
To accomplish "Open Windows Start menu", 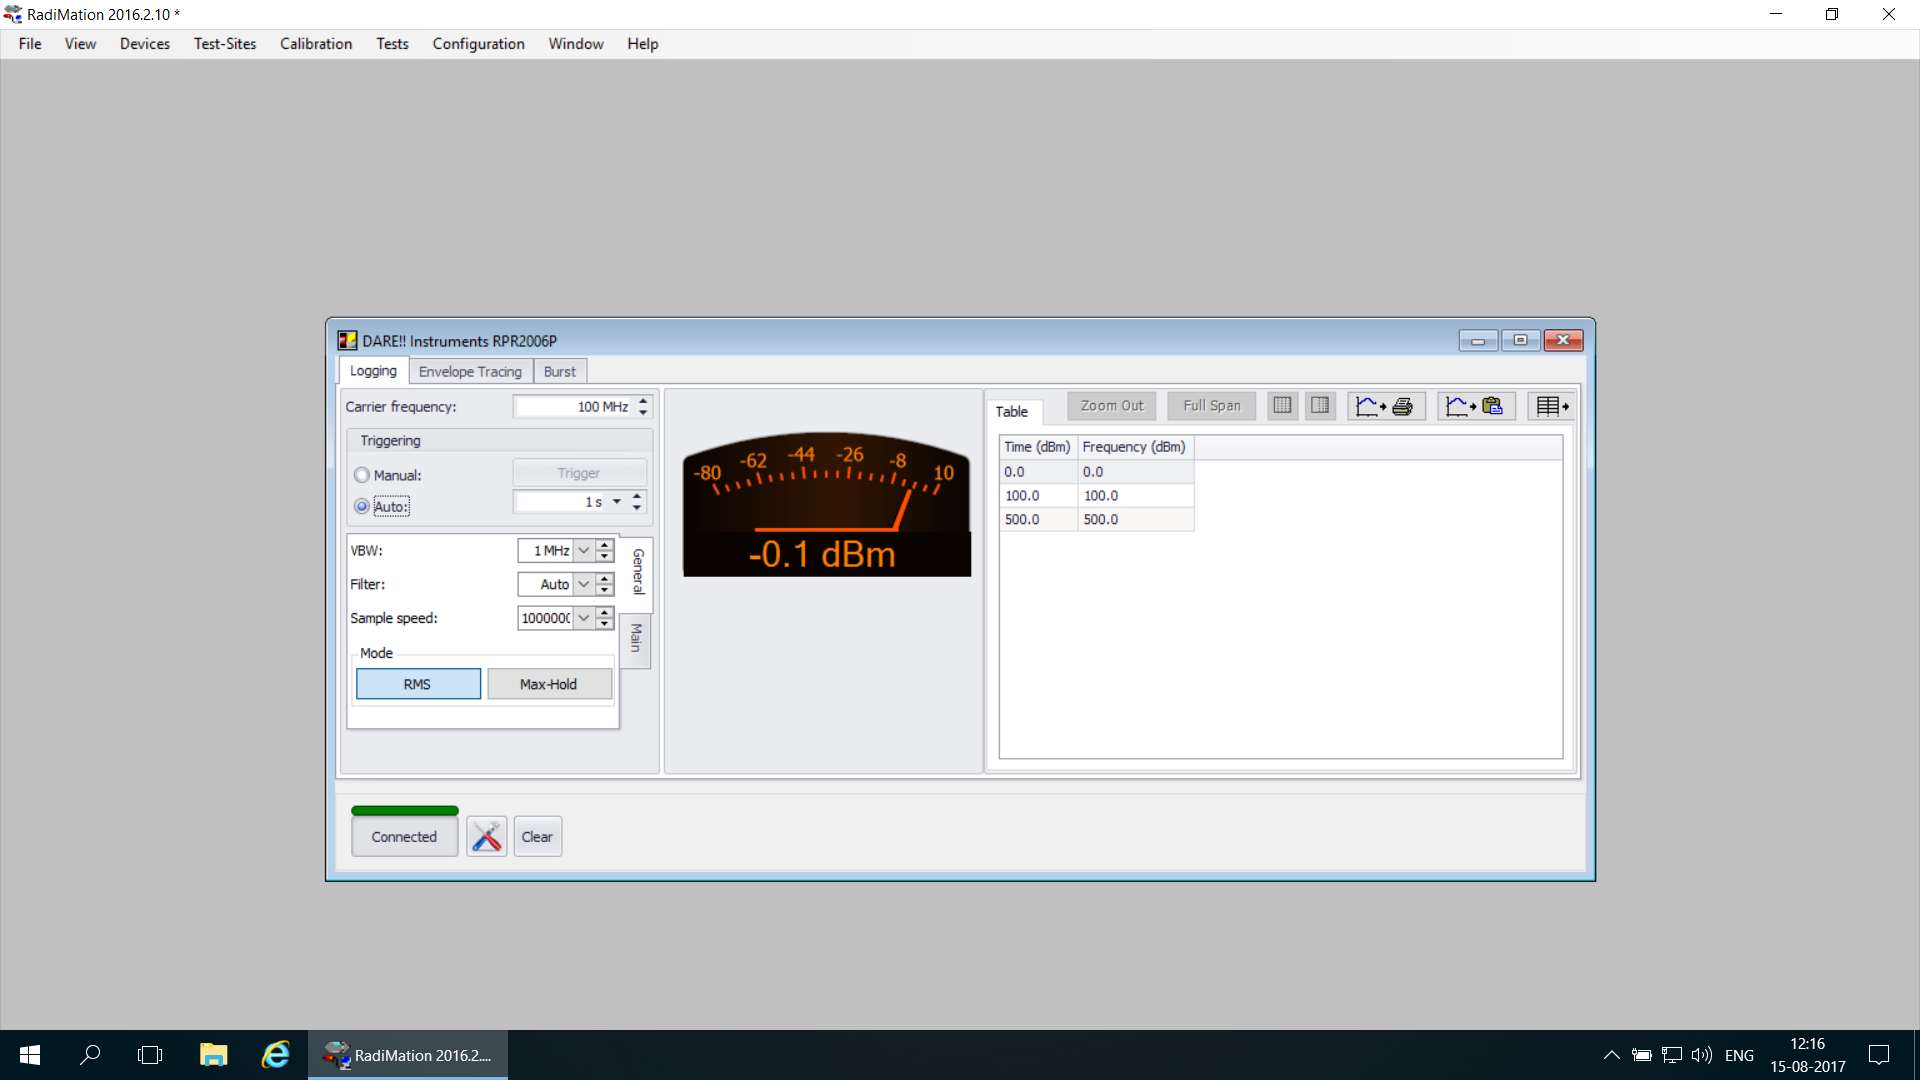I will pos(30,1055).
